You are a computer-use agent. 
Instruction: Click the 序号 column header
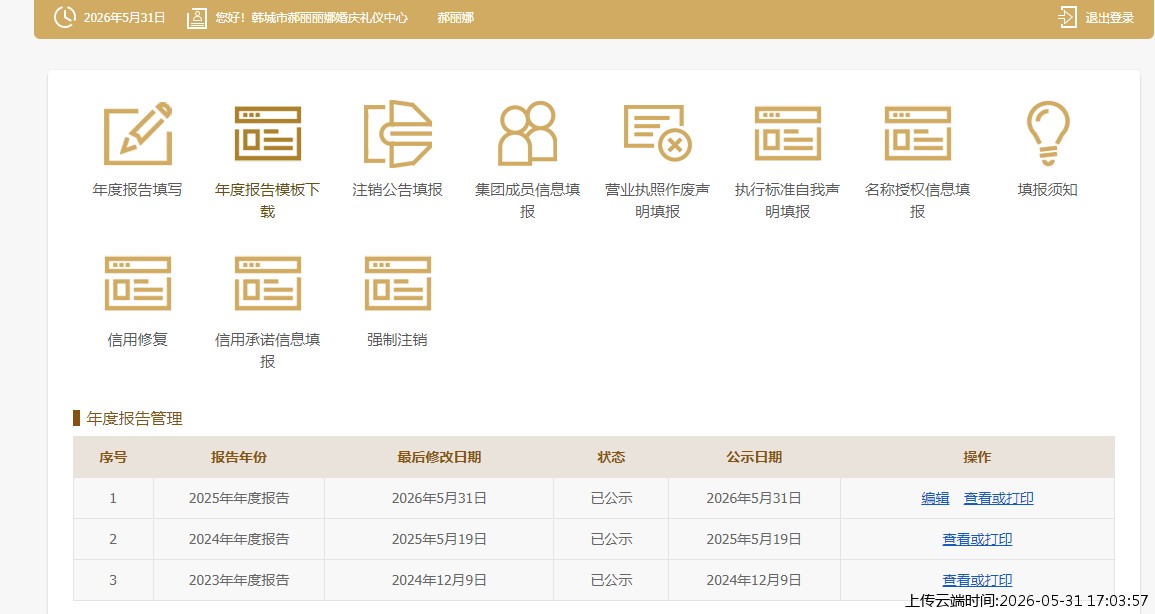113,457
